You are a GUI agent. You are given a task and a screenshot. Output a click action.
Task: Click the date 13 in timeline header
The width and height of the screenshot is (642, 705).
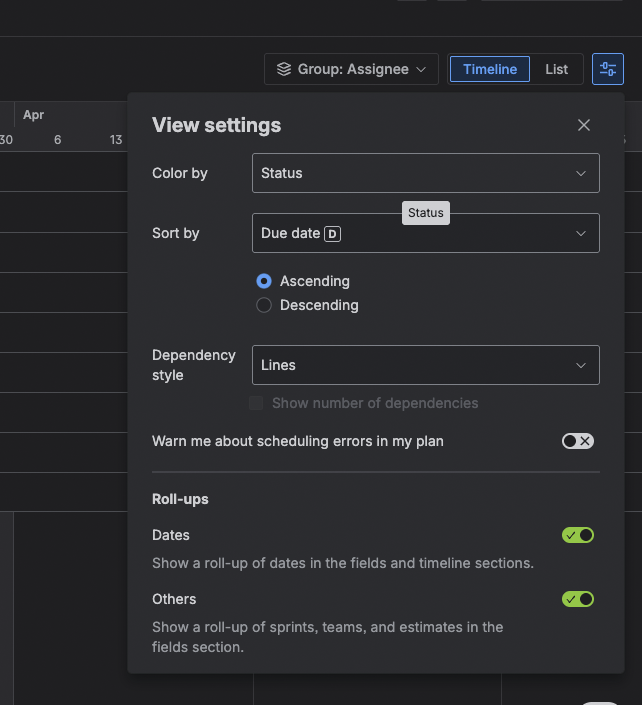(x=116, y=140)
